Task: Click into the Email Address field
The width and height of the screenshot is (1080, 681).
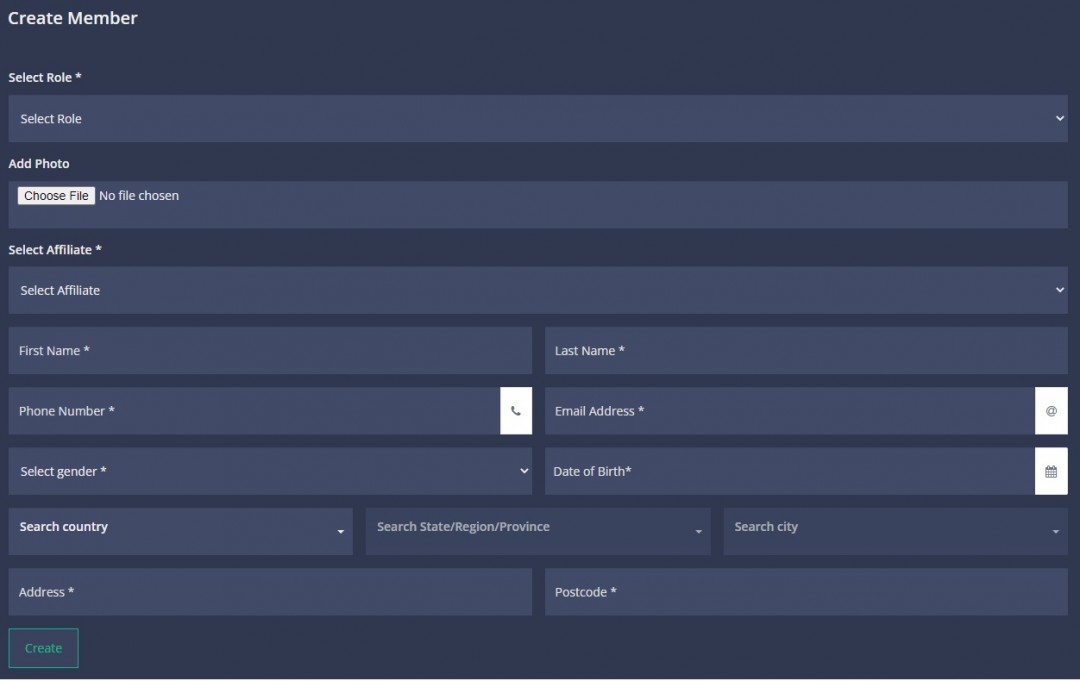Action: click(x=790, y=411)
